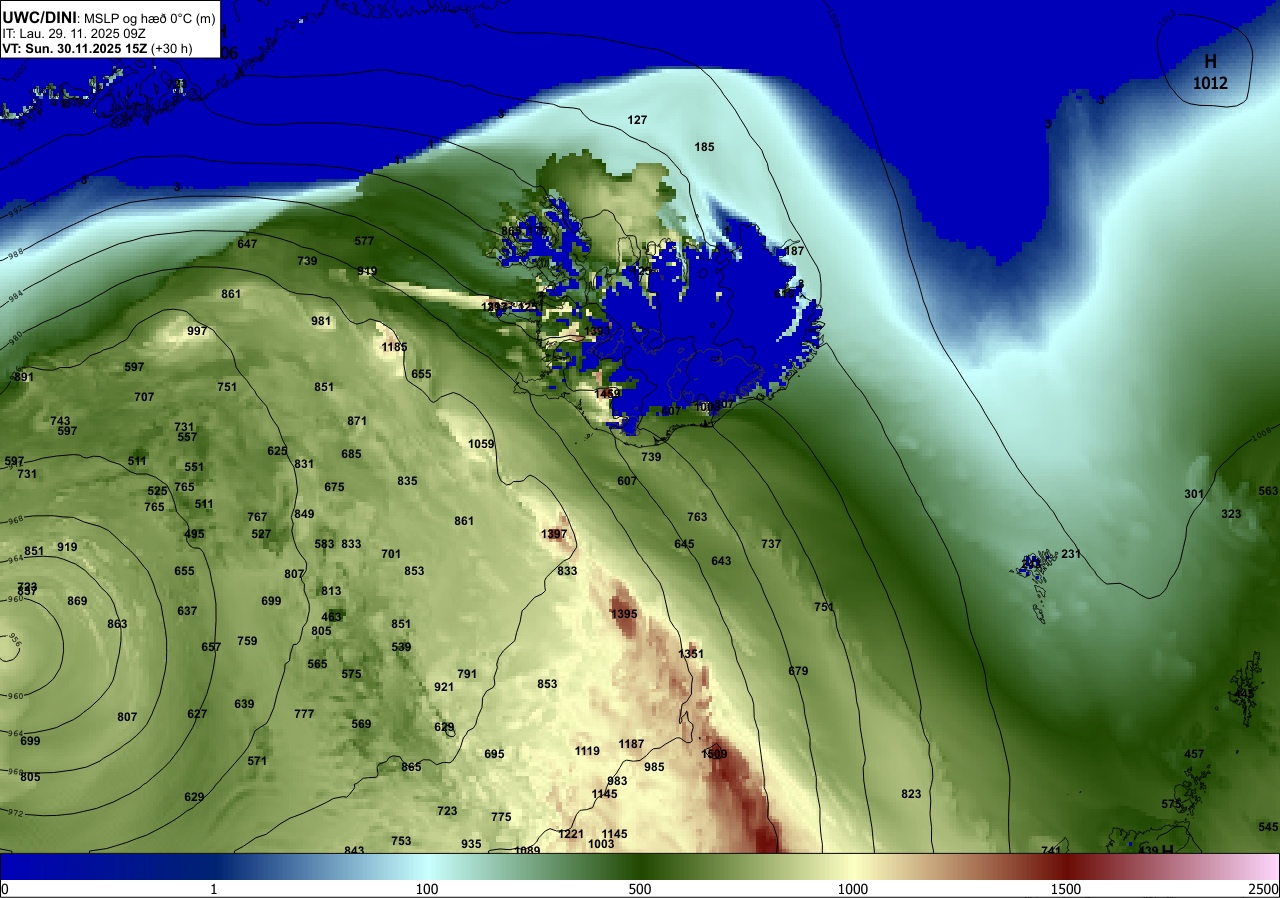Click the 457 height value

[1194, 754]
